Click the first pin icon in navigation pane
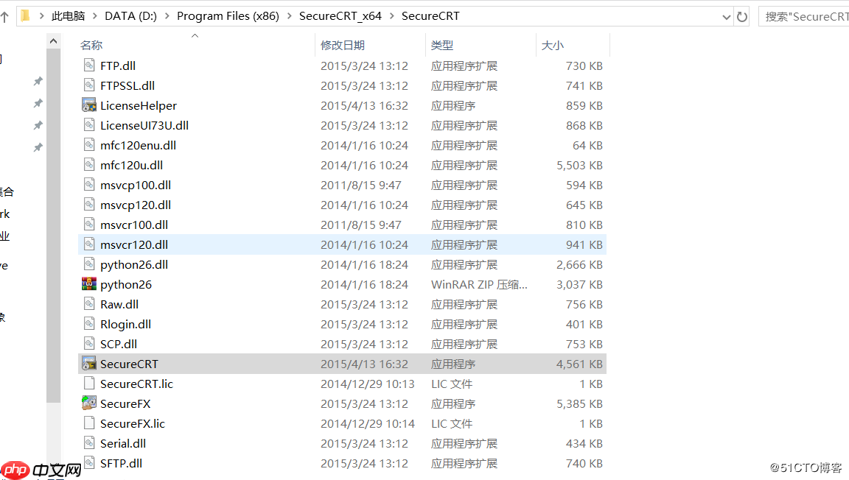This screenshot has width=849, height=480. [x=37, y=81]
